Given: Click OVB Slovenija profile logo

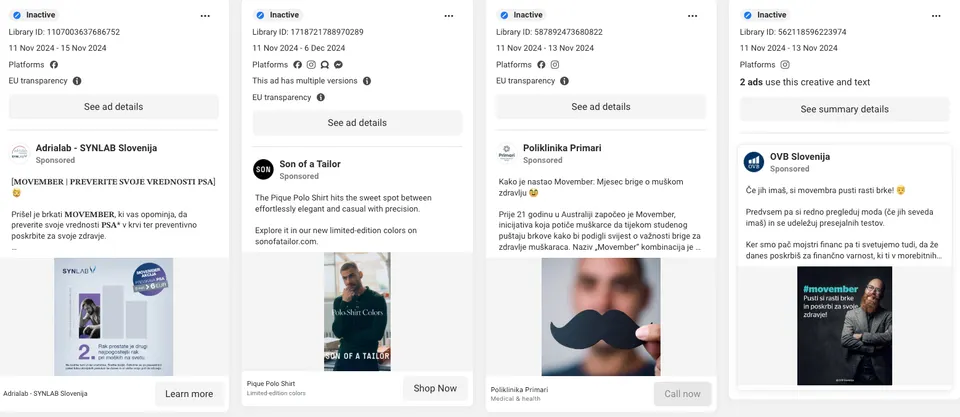Looking at the screenshot, I should pyautogui.click(x=754, y=162).
